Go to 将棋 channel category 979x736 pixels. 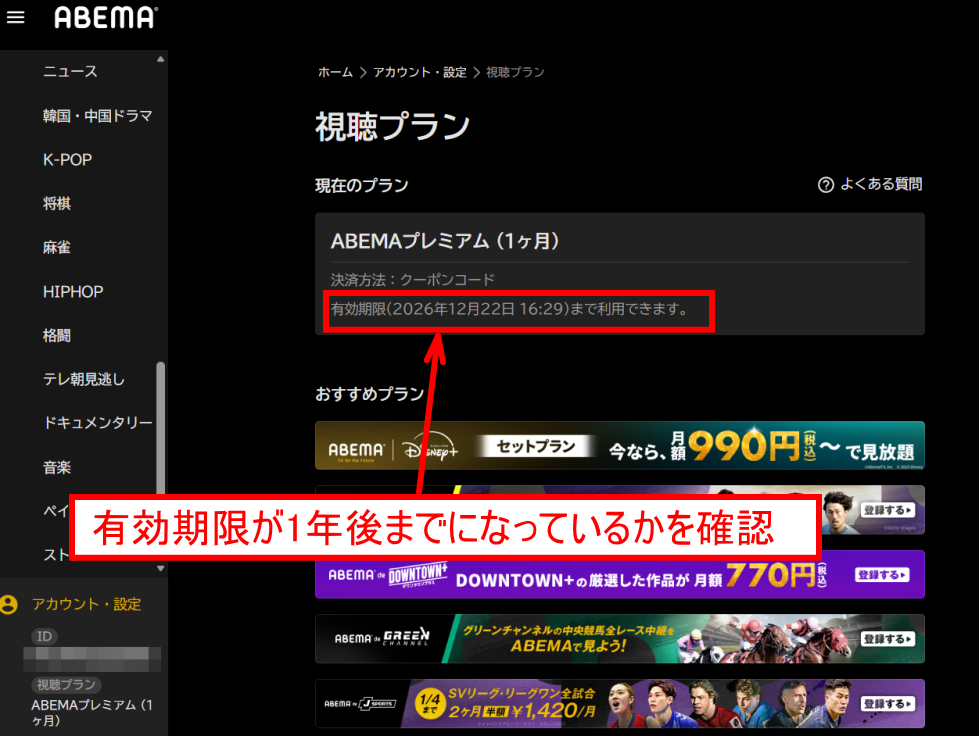[57, 204]
